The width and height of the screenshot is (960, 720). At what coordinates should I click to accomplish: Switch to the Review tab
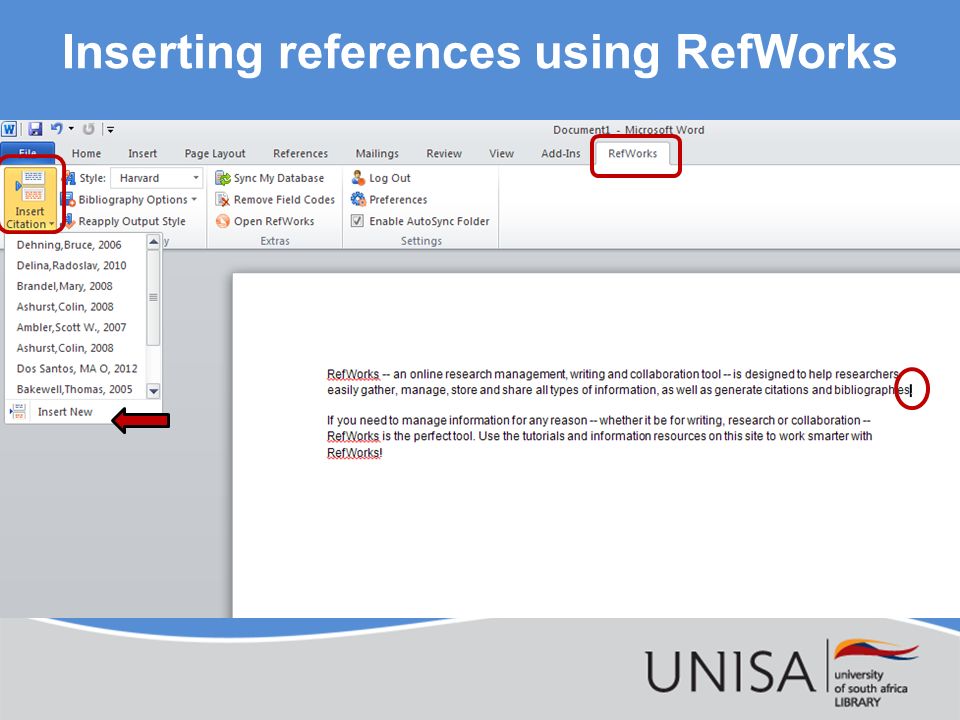pos(444,154)
